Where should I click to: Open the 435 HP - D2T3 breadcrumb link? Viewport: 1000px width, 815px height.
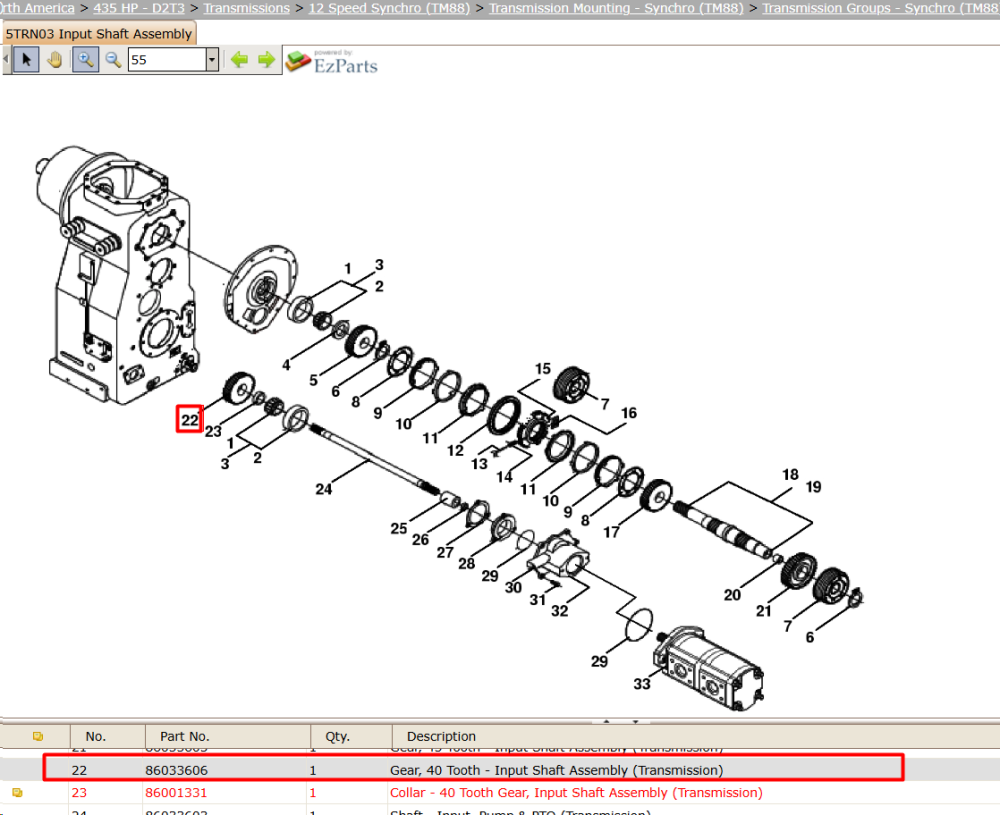point(139,8)
